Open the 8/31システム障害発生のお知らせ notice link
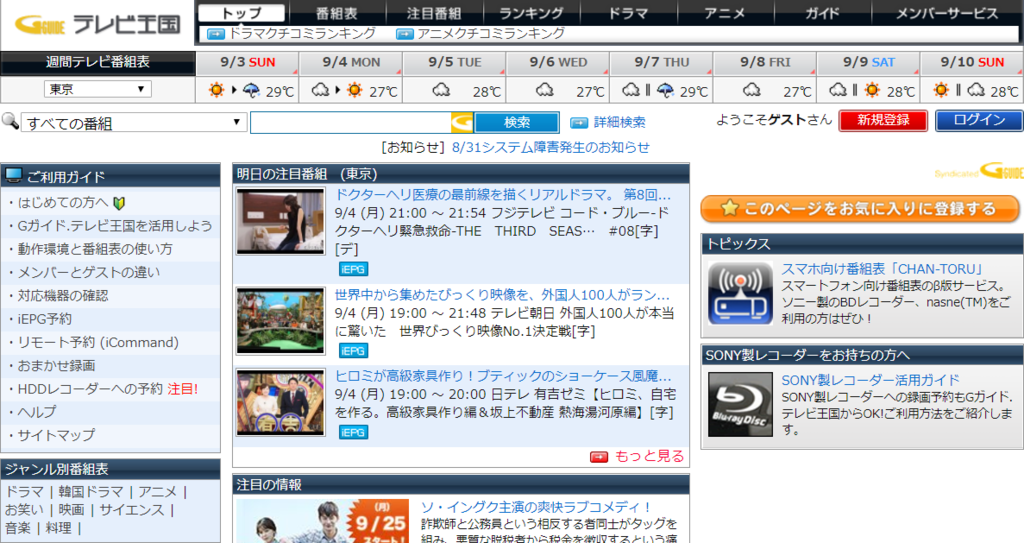Viewport: 1024px width, 543px height. pos(551,148)
